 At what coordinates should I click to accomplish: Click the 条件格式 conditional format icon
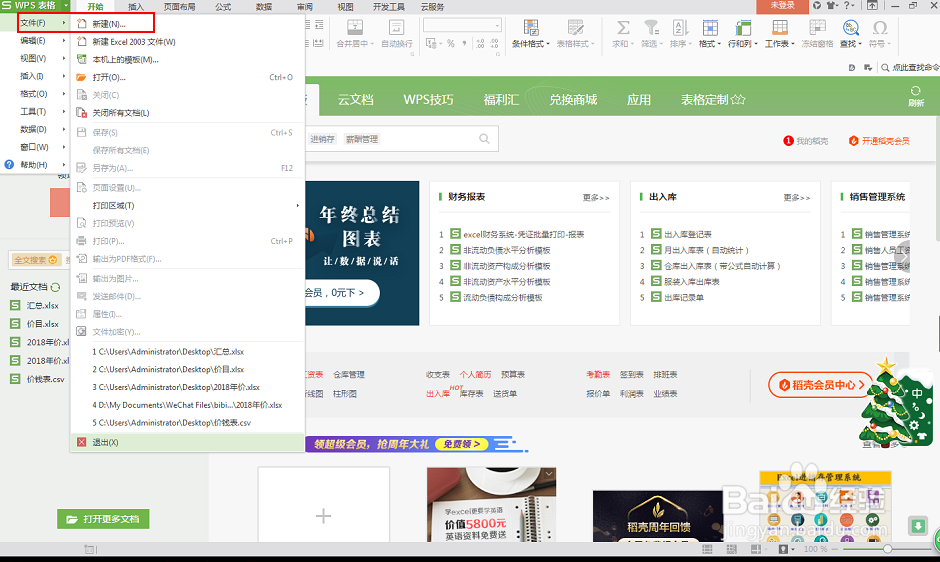(x=531, y=28)
